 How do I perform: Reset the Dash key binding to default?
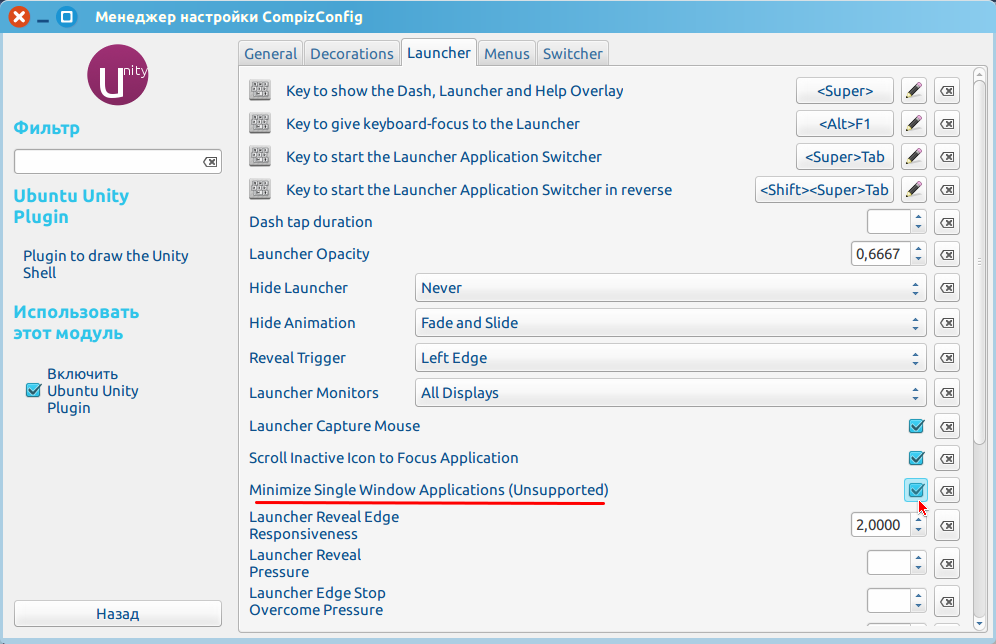[x=947, y=91]
